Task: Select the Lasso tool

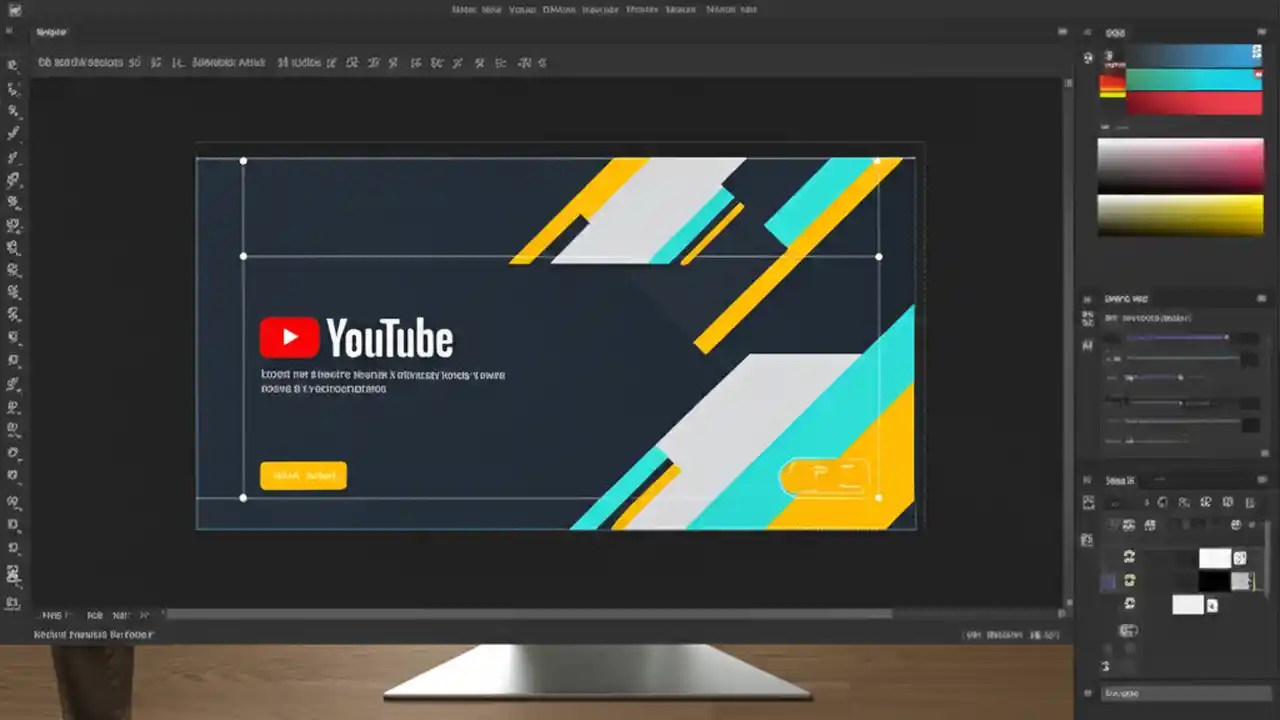Action: (14, 110)
